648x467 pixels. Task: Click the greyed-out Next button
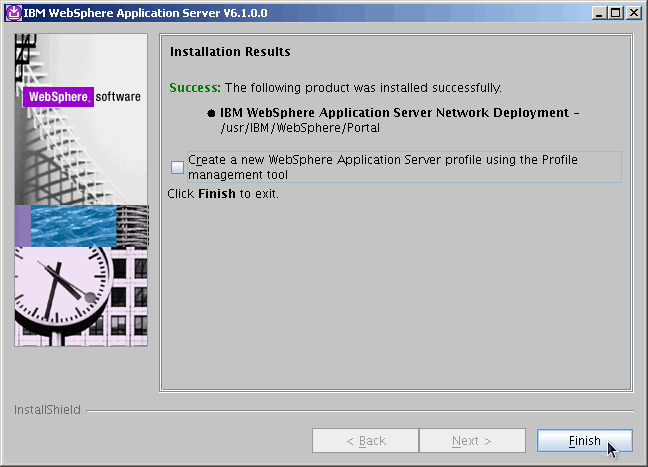(x=472, y=441)
